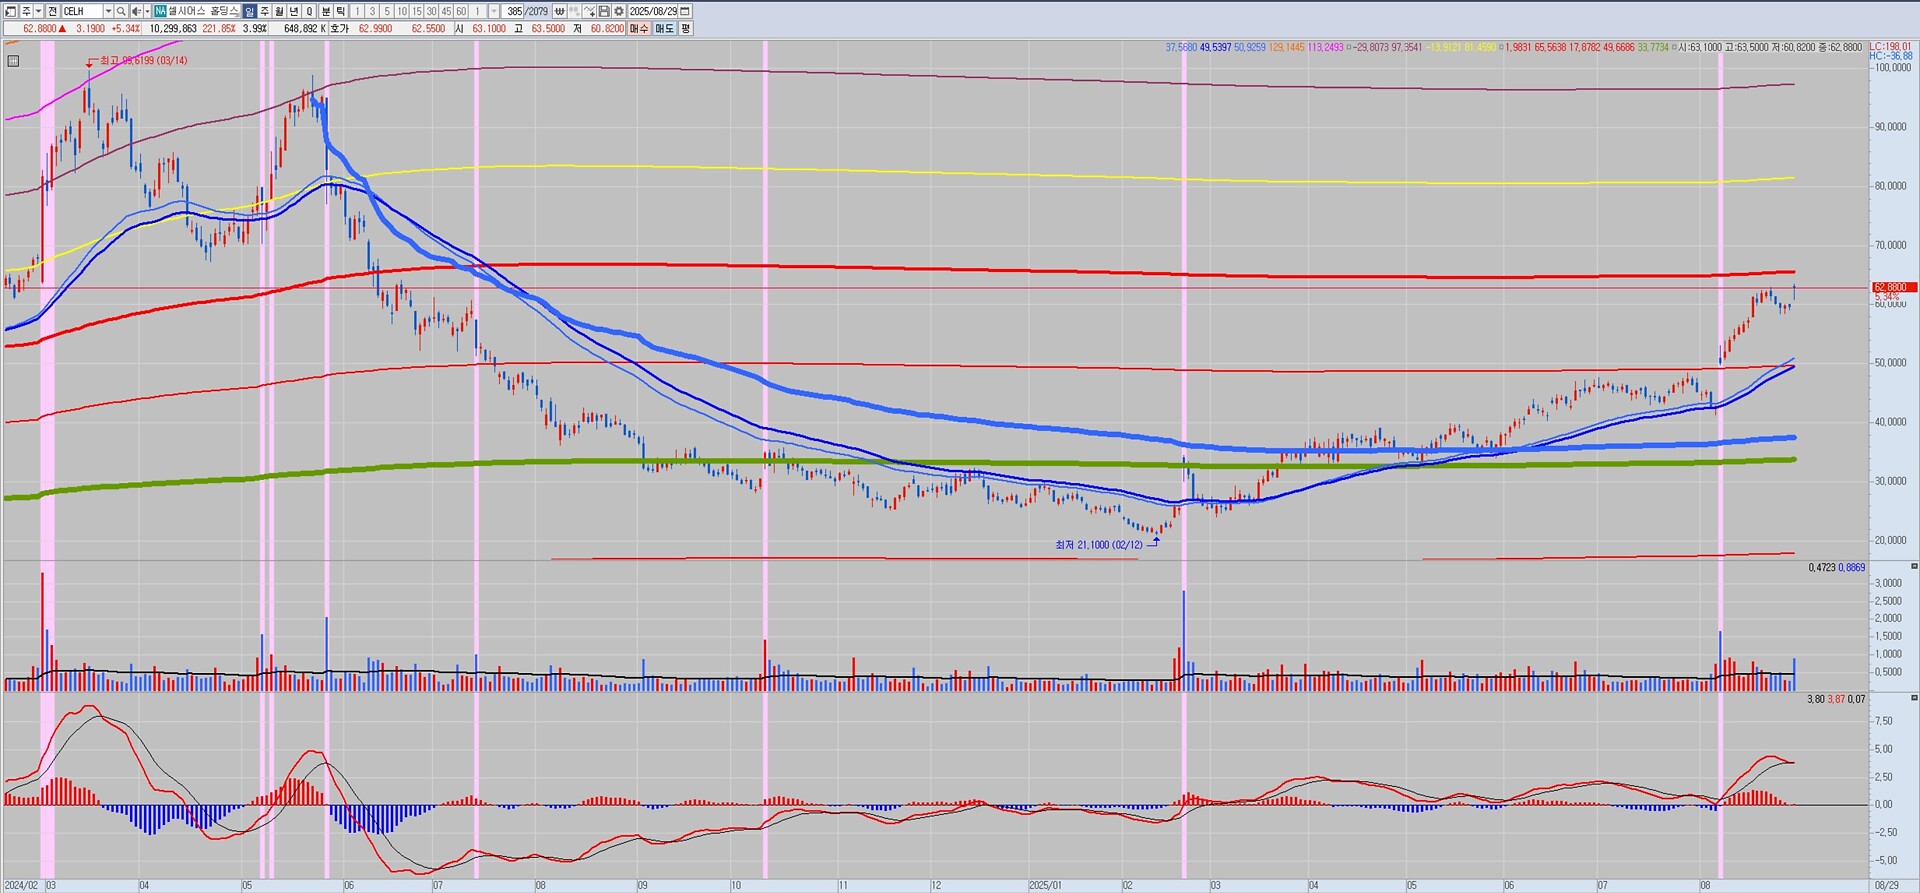Open the stock search magnifier
1920x893 pixels.
121,11
